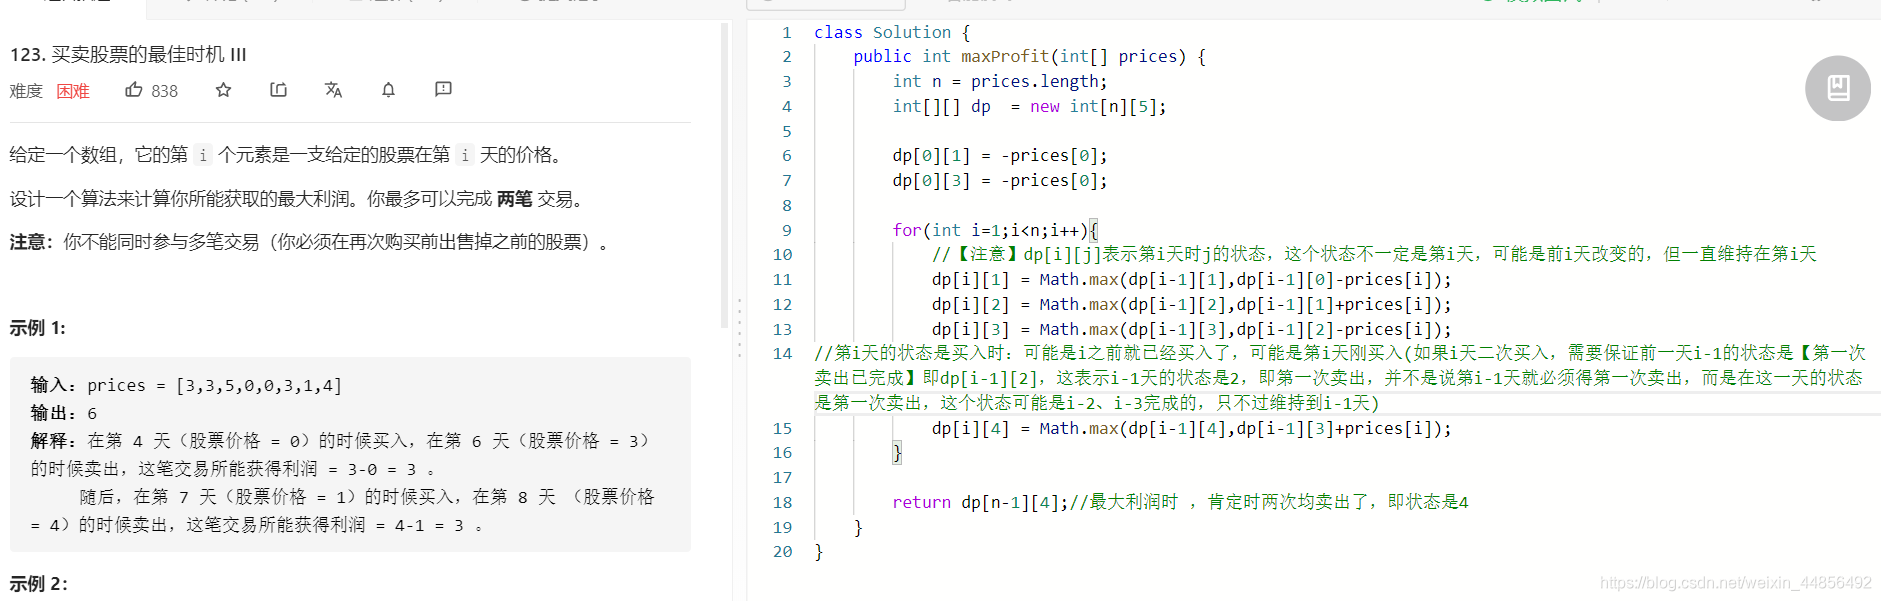Click the sentence starting 给定一个数组

pos(289,155)
